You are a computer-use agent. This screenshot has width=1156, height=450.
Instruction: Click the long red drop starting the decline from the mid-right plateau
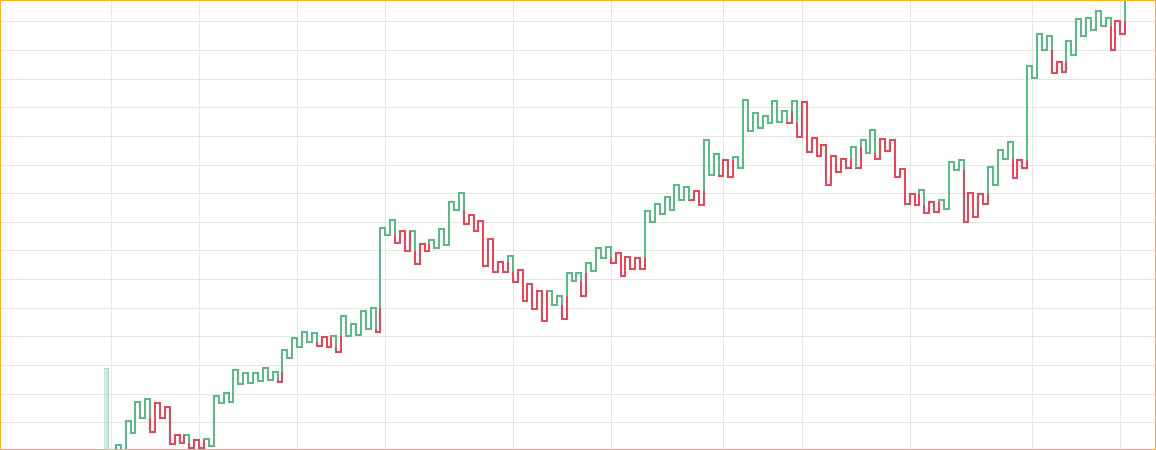coord(800,120)
